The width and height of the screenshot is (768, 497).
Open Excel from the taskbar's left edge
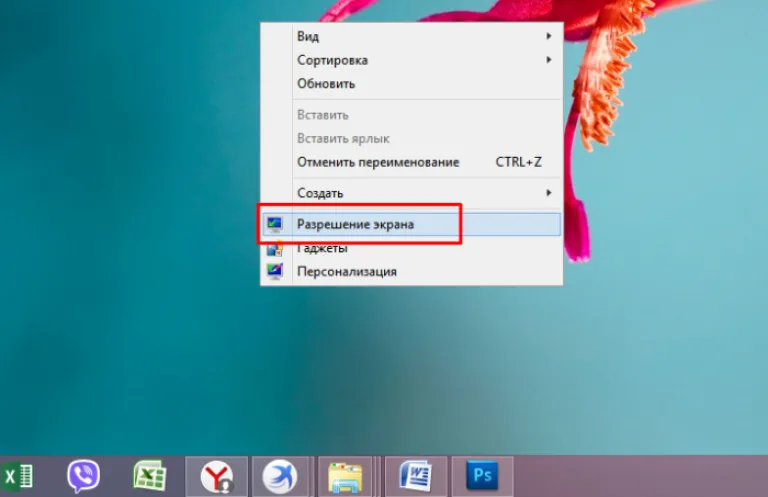(x=17, y=475)
